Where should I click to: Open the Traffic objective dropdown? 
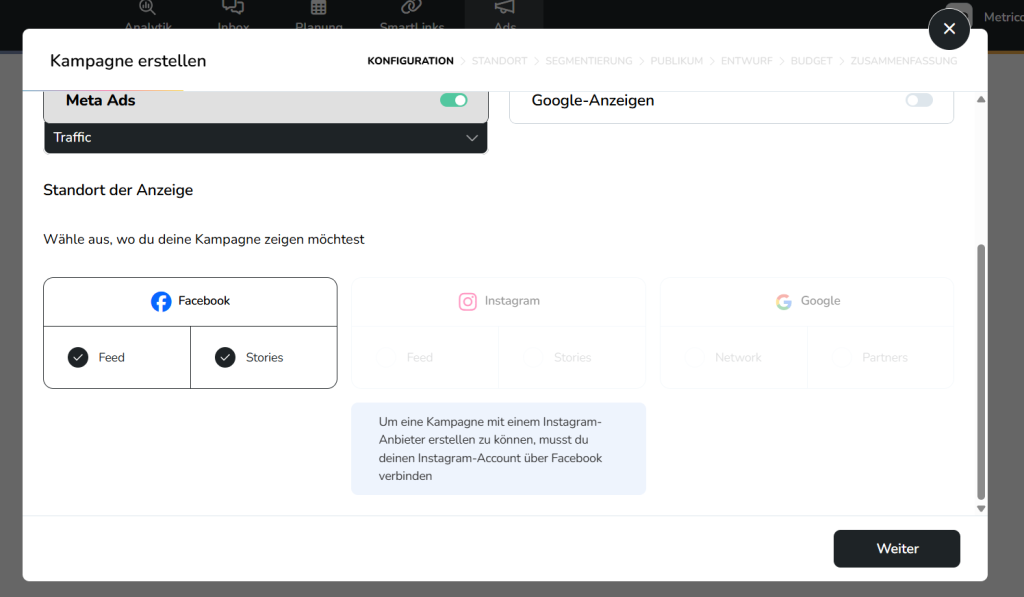[266, 138]
